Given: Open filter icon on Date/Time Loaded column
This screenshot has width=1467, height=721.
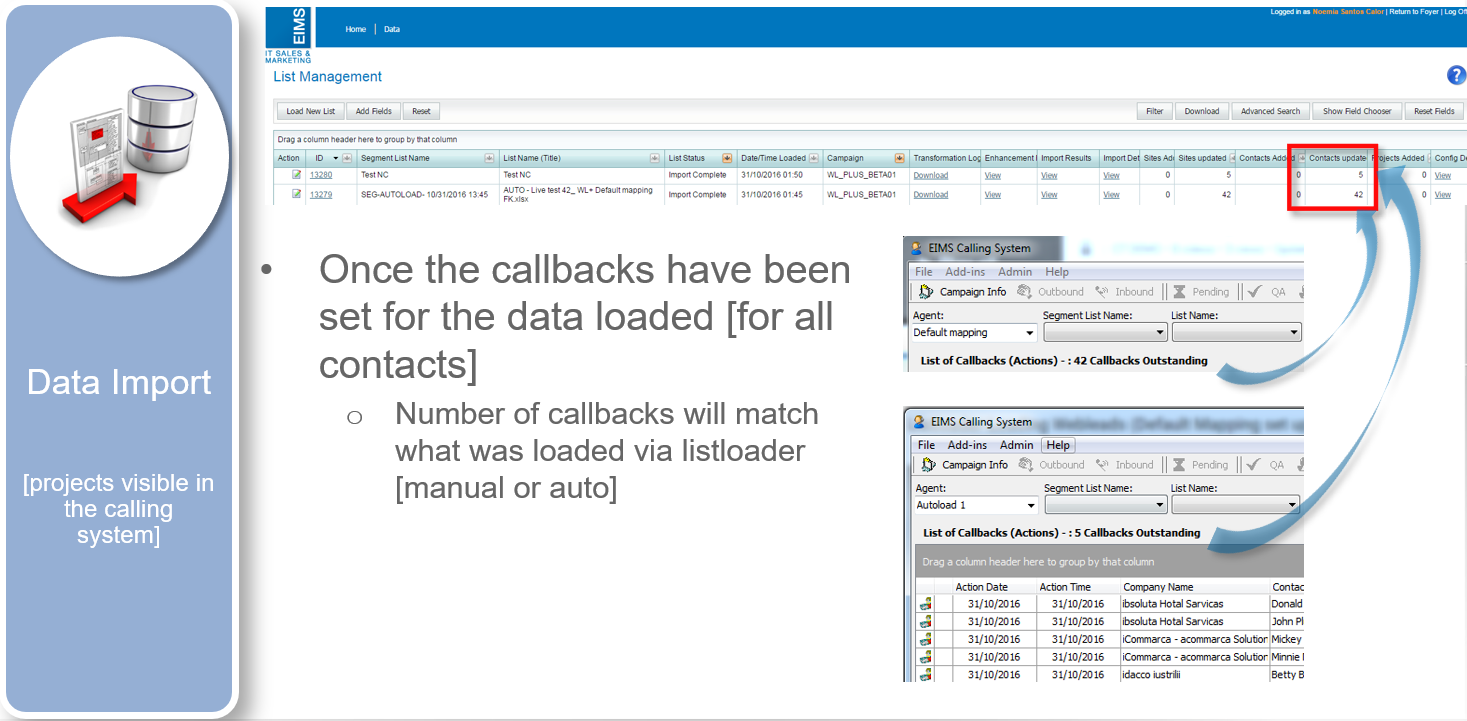Looking at the screenshot, I should 814,158.
